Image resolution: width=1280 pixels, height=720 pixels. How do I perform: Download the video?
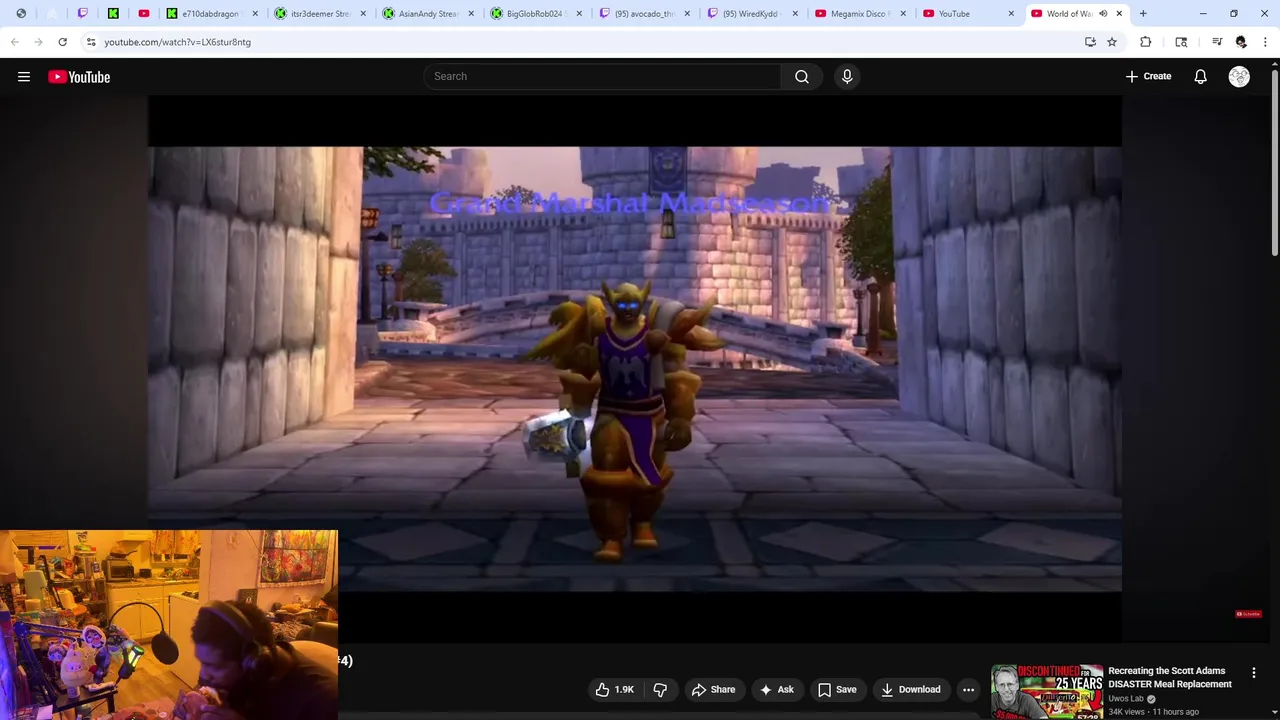tap(910, 689)
